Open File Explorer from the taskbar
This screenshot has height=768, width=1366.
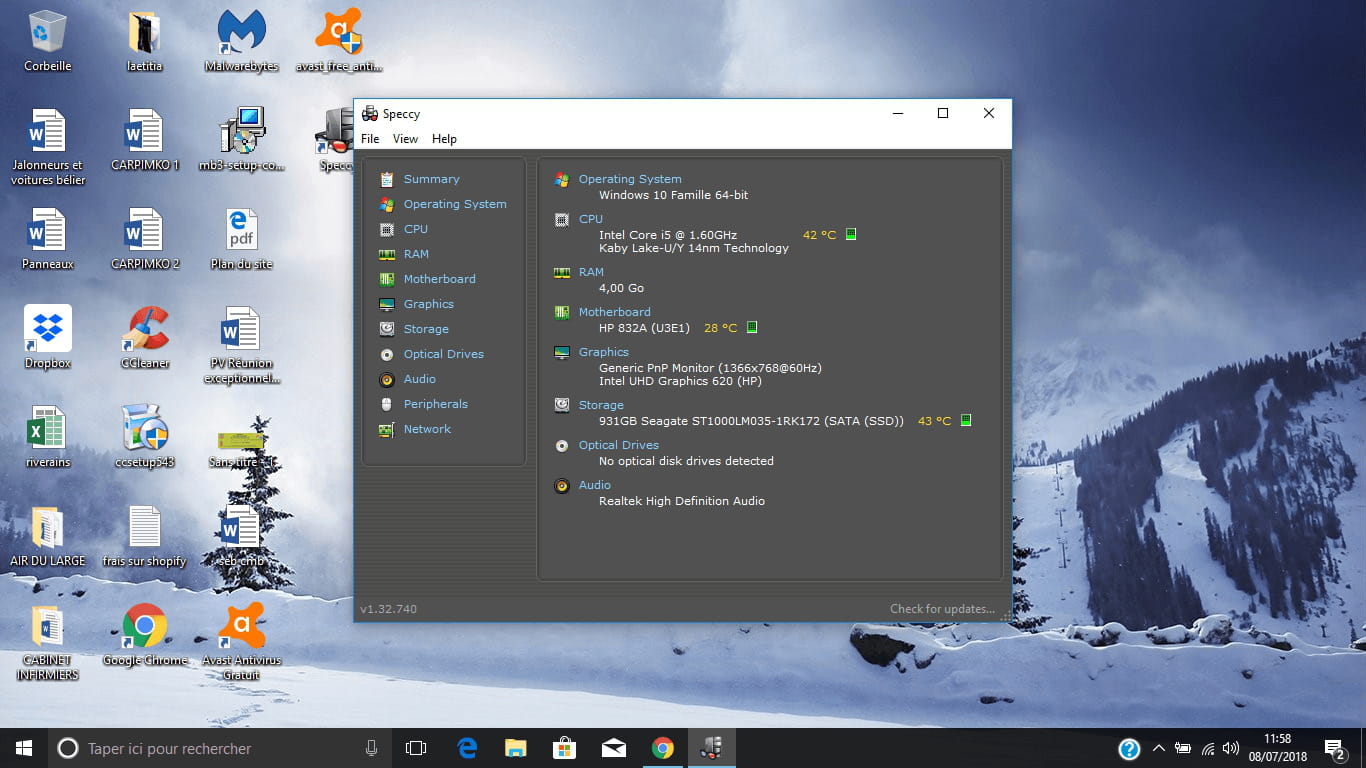tap(516, 748)
